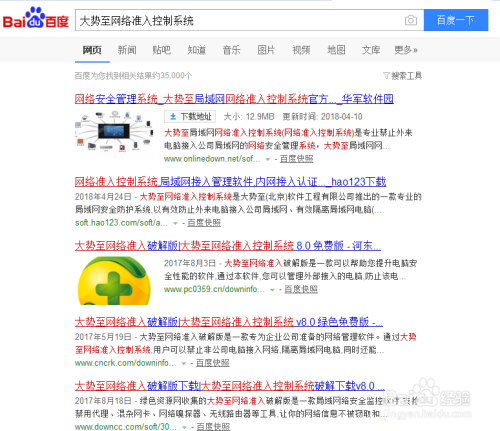The height and width of the screenshot is (431, 500).
Task: Open the 8.0 免费版 河东 result title
Action: (x=228, y=246)
